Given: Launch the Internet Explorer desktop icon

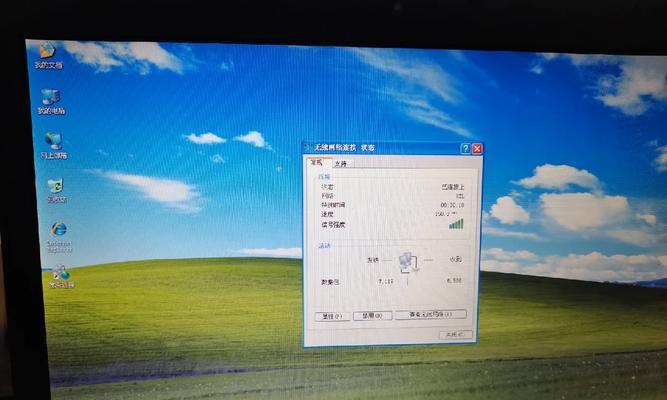Looking at the screenshot, I should [x=59, y=237].
